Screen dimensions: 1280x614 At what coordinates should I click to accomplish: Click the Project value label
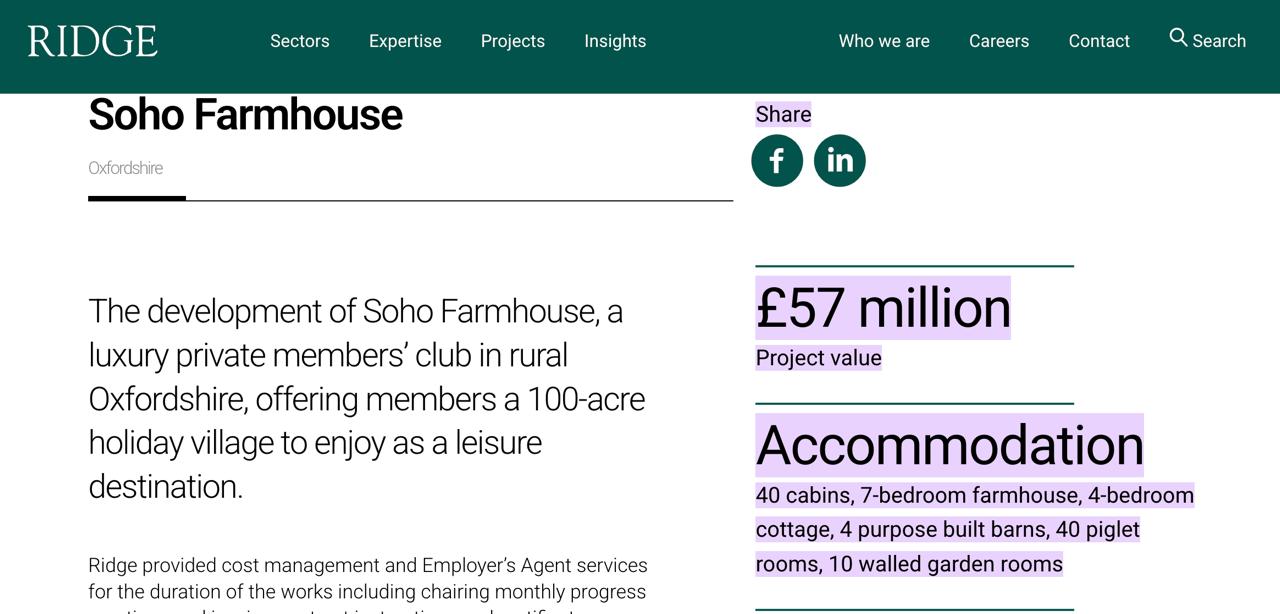pos(819,358)
